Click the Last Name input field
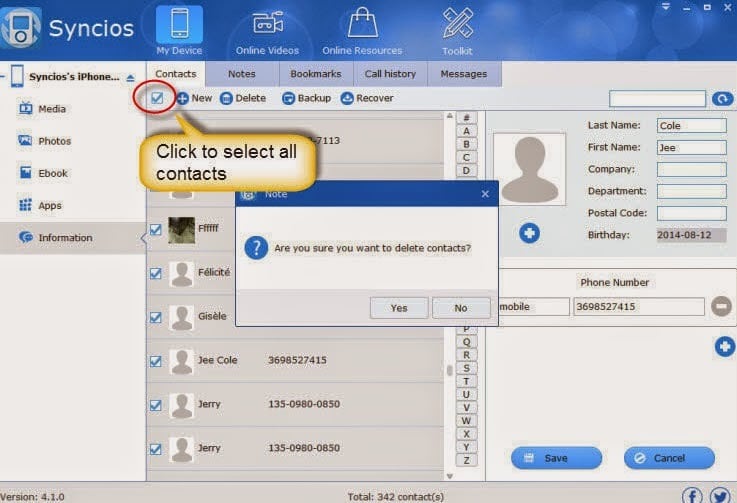737x503 pixels. coord(691,126)
